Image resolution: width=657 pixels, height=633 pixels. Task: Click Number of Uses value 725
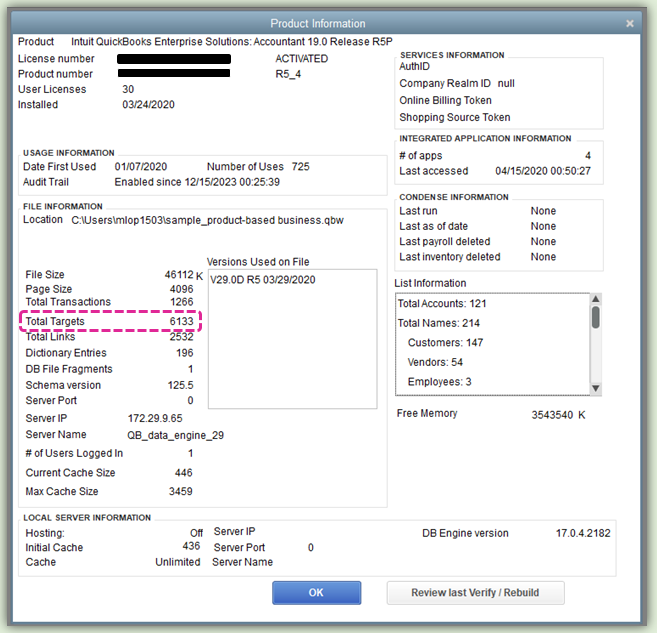301,167
